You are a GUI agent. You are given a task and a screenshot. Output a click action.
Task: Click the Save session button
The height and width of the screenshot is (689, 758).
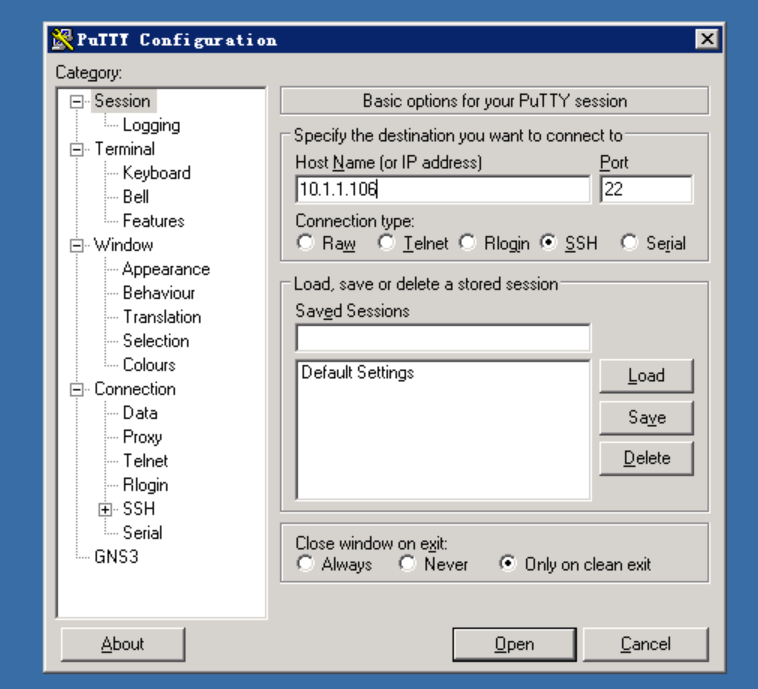[x=646, y=417]
